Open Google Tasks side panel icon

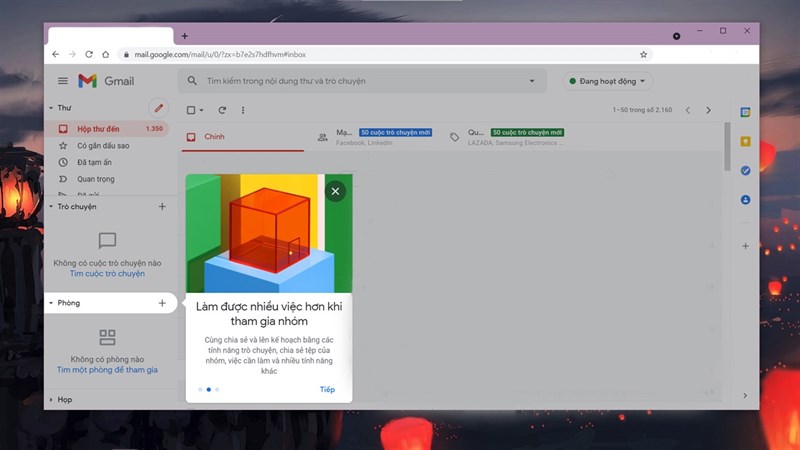point(745,170)
